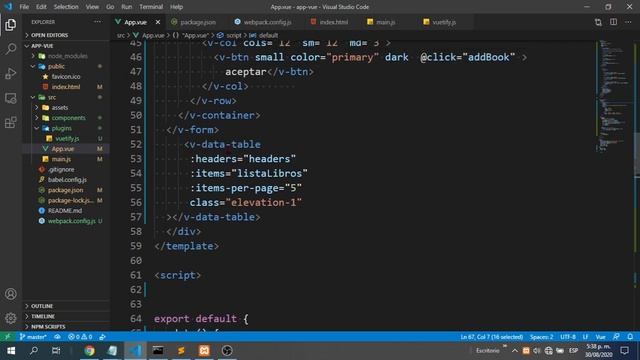Open Explorer more actions ellipsis

point(98,22)
